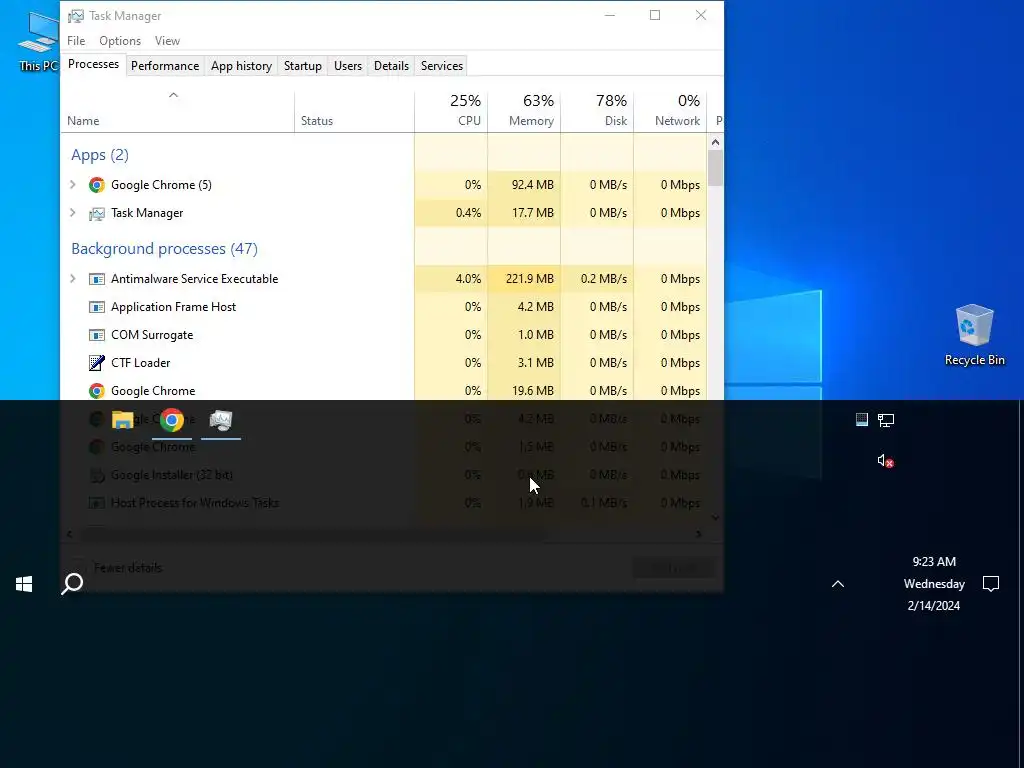
Task: Click the Application Frame Host process icon
Action: pos(97,307)
